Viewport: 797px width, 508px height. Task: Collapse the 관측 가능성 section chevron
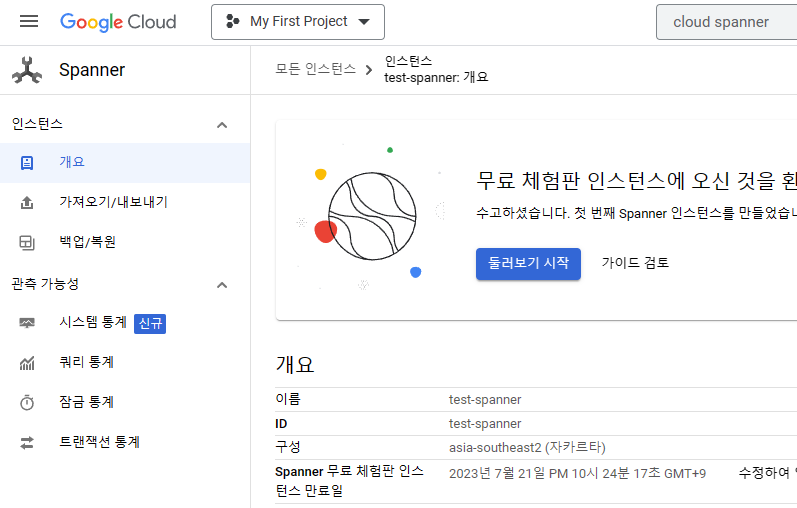[222, 285]
